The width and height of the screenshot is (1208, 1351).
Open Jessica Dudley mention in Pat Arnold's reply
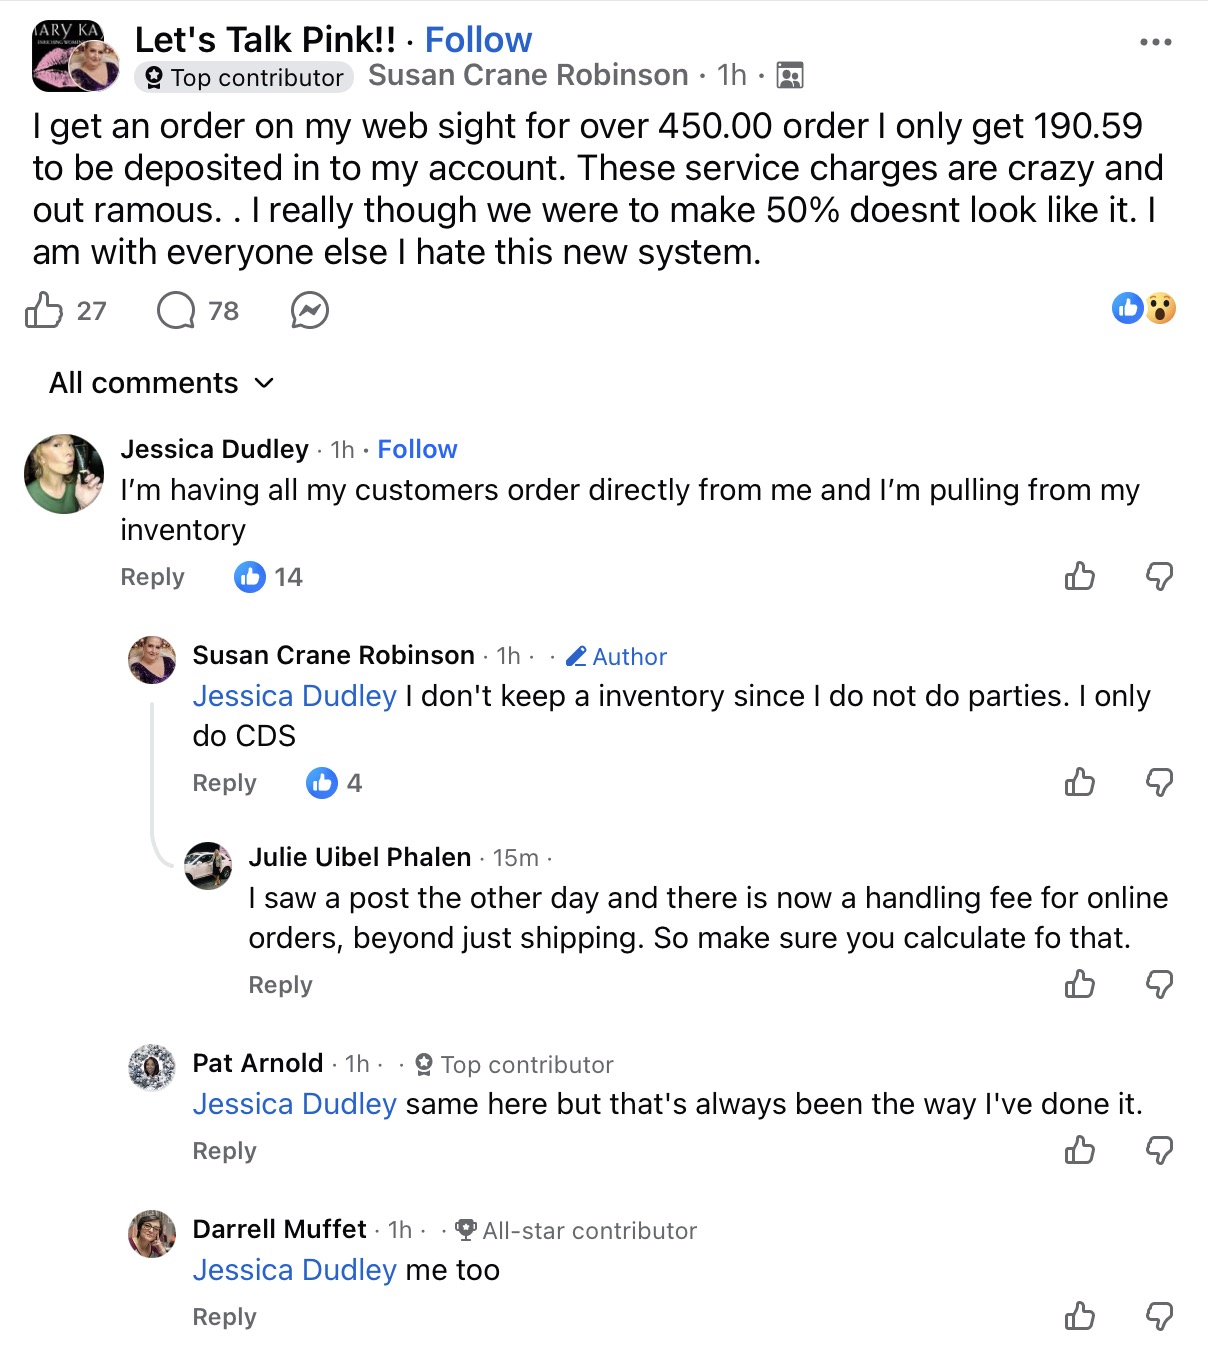tap(294, 1104)
